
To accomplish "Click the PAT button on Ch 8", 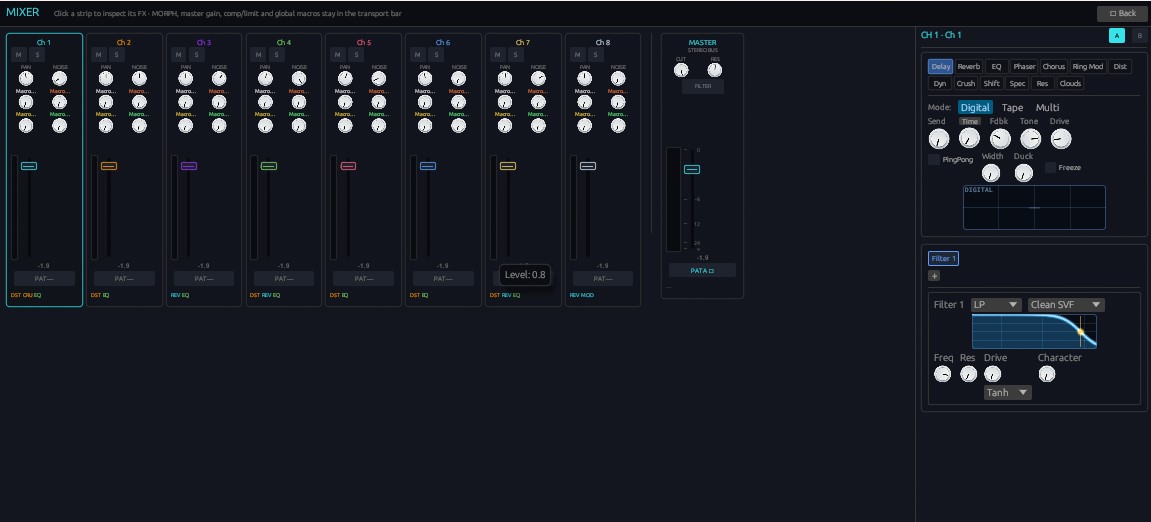I will [603, 278].
